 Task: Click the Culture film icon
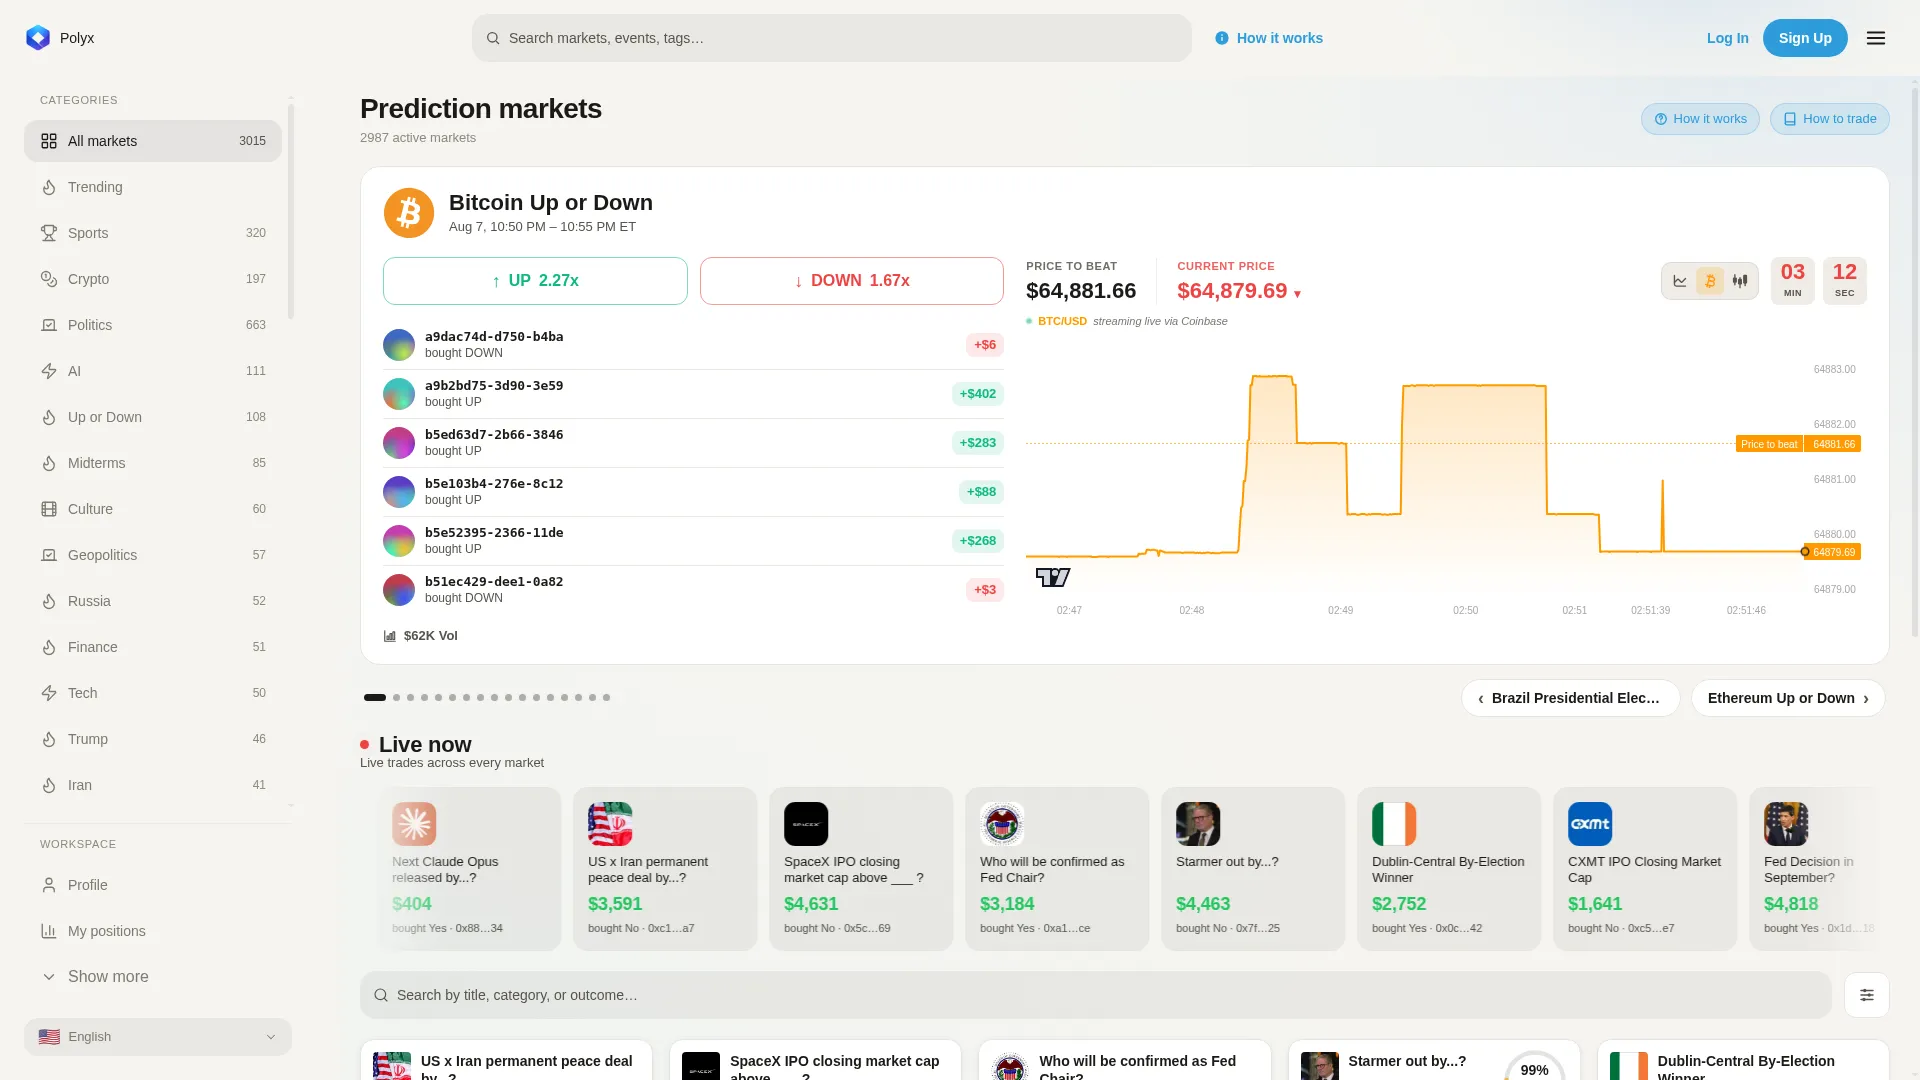tap(49, 509)
